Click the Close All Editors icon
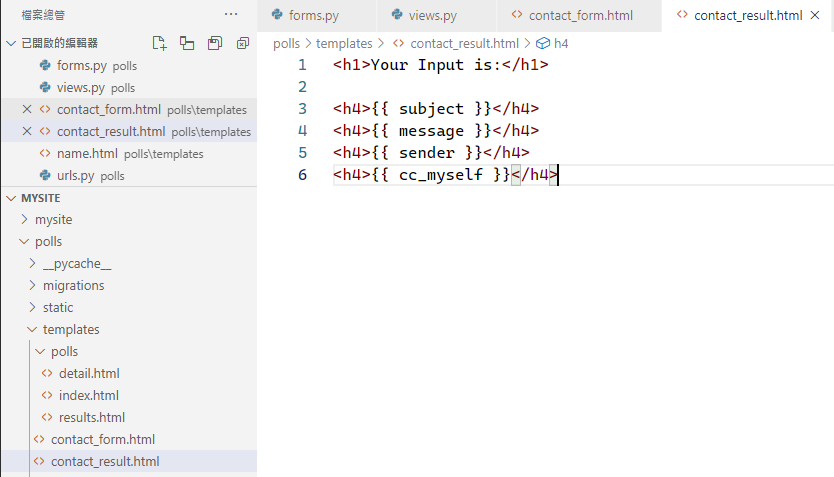The width and height of the screenshot is (834, 477). tap(243, 43)
